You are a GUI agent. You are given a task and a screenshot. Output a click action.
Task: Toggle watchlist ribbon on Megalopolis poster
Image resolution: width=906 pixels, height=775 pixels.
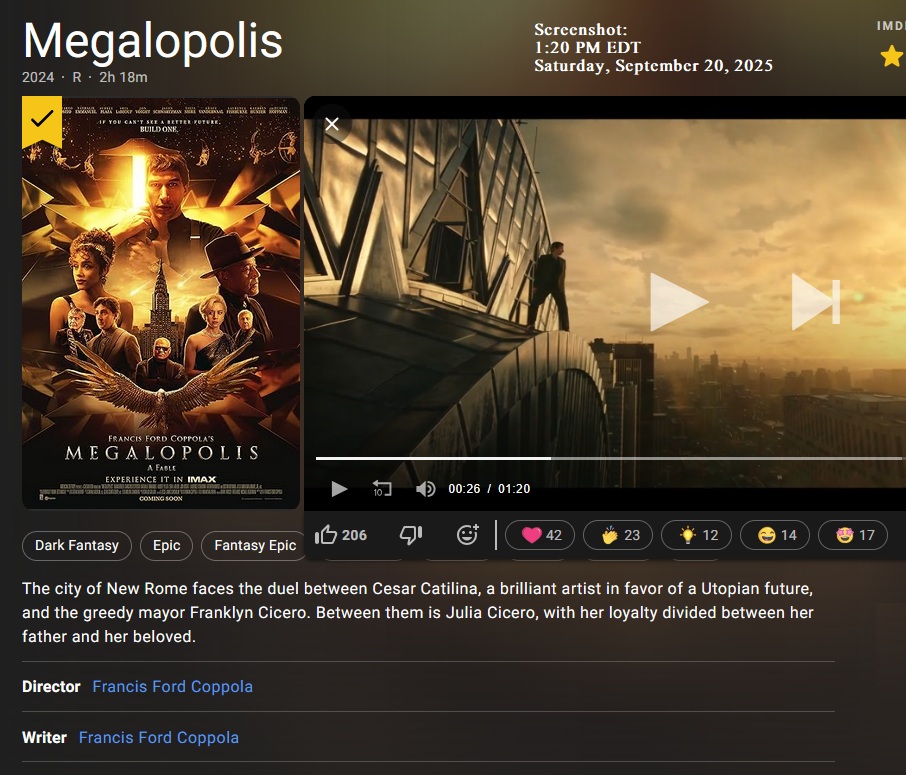[x=42, y=120]
